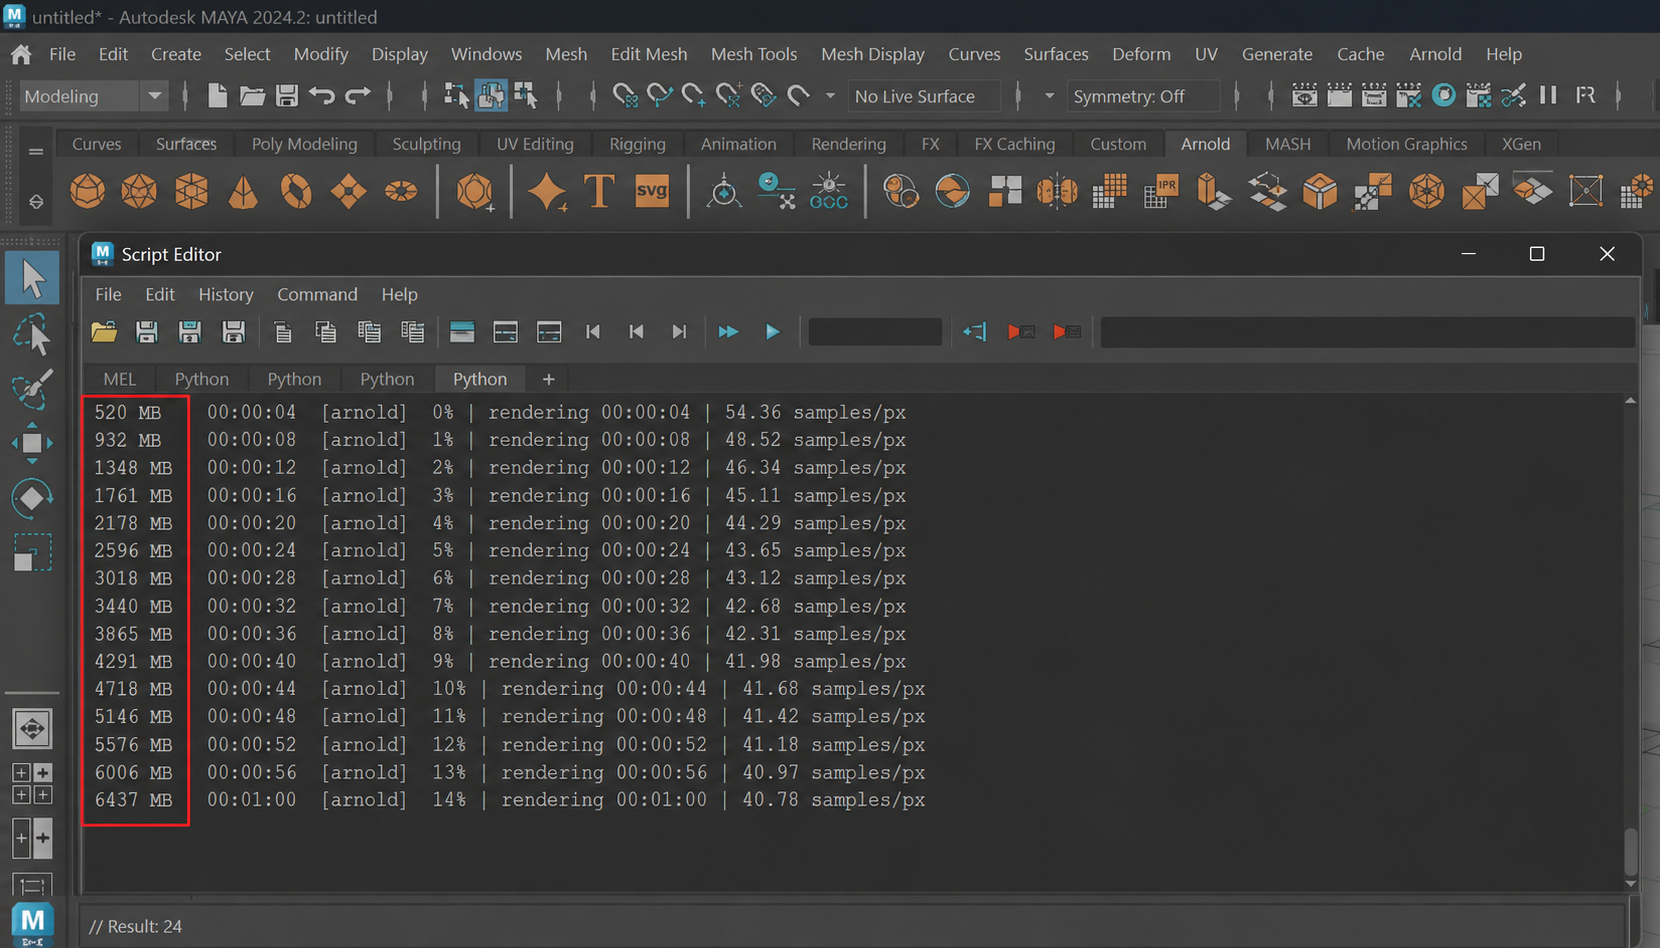Toggle show input only layout icon
Image resolution: width=1660 pixels, height=948 pixels.
(x=506, y=332)
